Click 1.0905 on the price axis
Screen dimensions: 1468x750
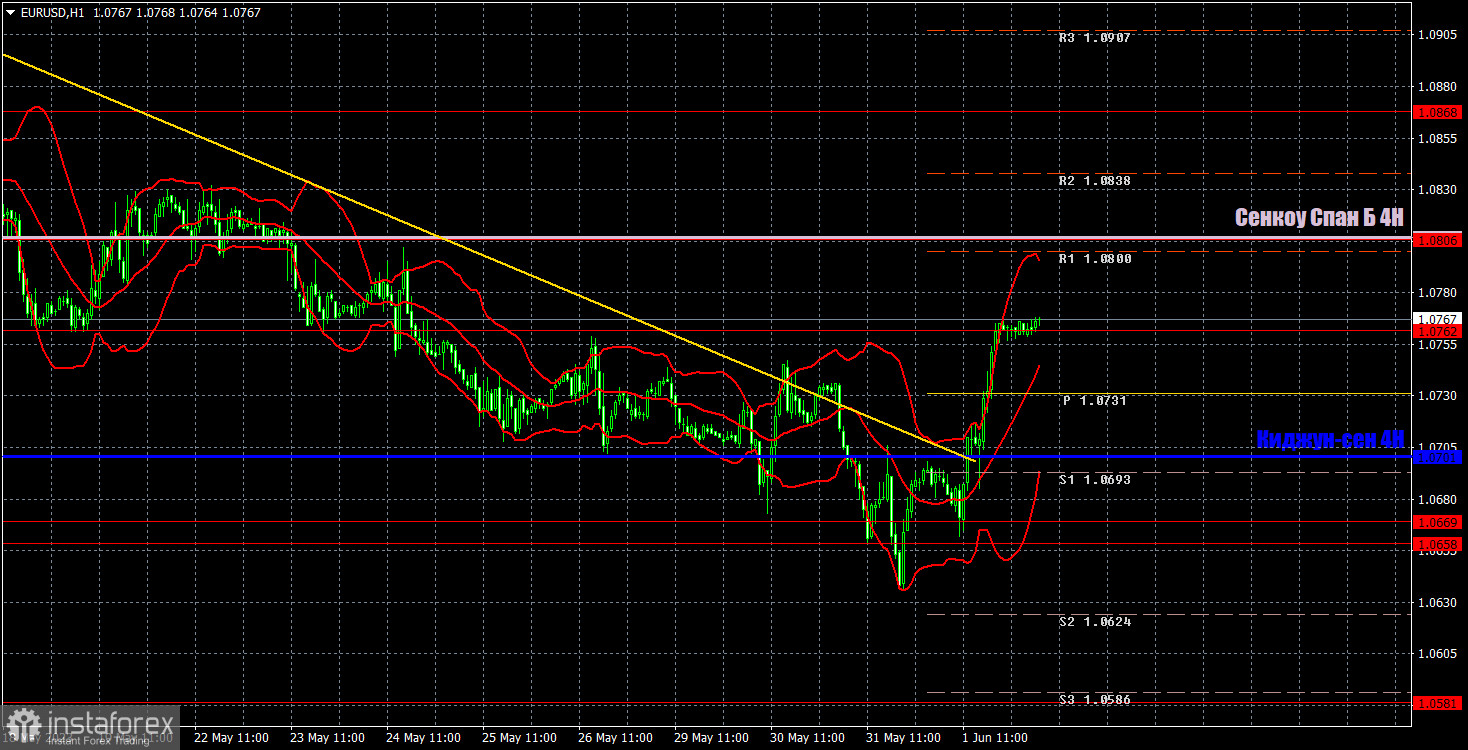[x=1438, y=35]
